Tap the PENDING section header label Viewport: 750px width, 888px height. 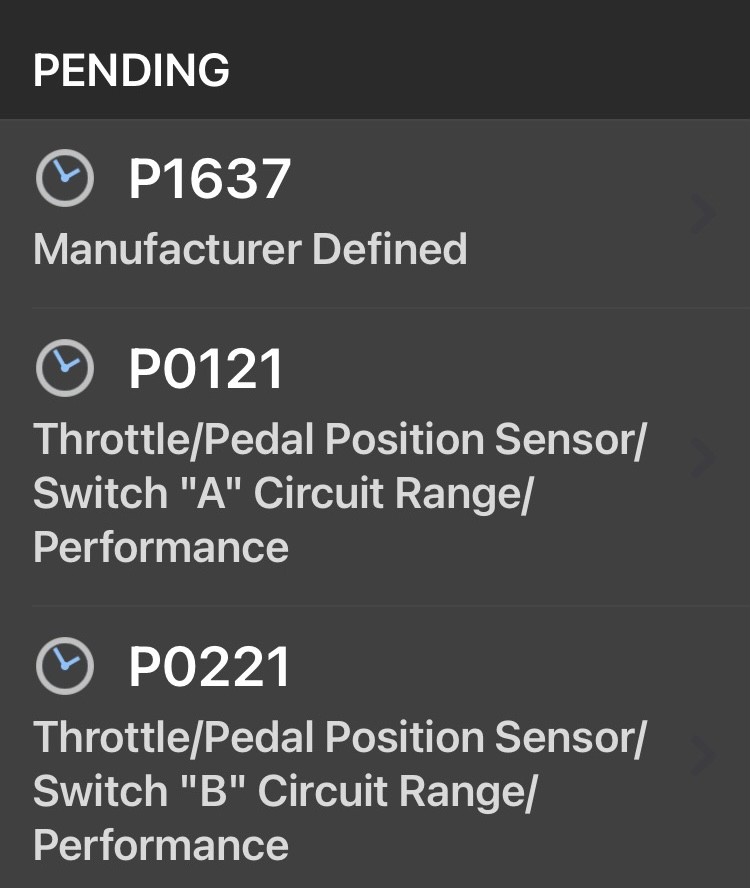click(x=131, y=71)
